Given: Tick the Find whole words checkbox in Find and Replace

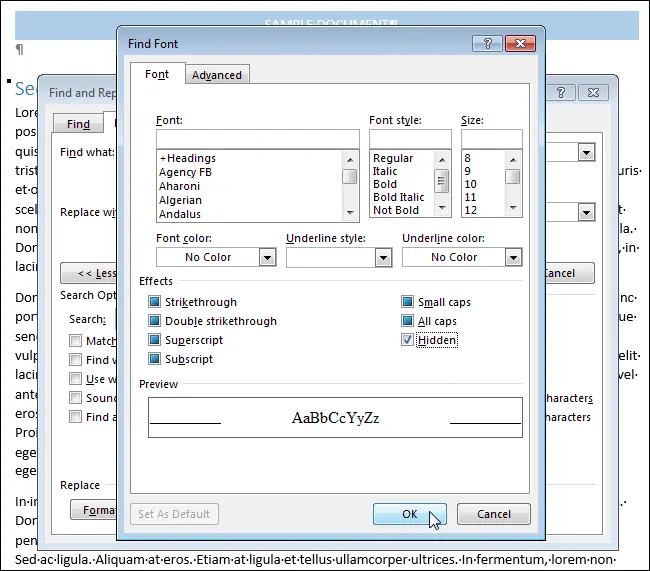Looking at the screenshot, I should [75, 360].
